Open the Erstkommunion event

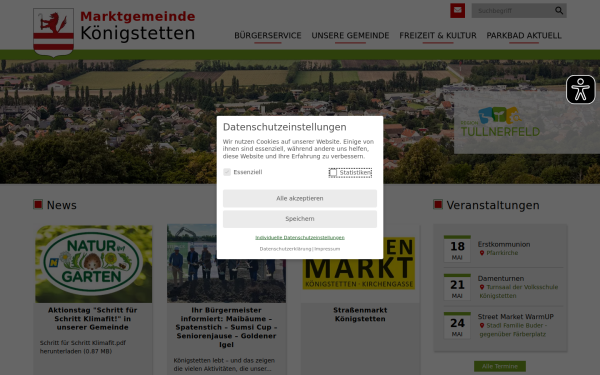click(x=504, y=244)
